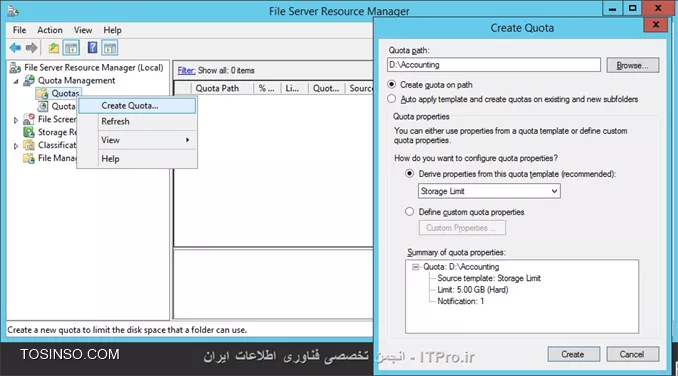The width and height of the screenshot is (678, 376).
Task: Open the View menu in menu bar
Action: 83,30
